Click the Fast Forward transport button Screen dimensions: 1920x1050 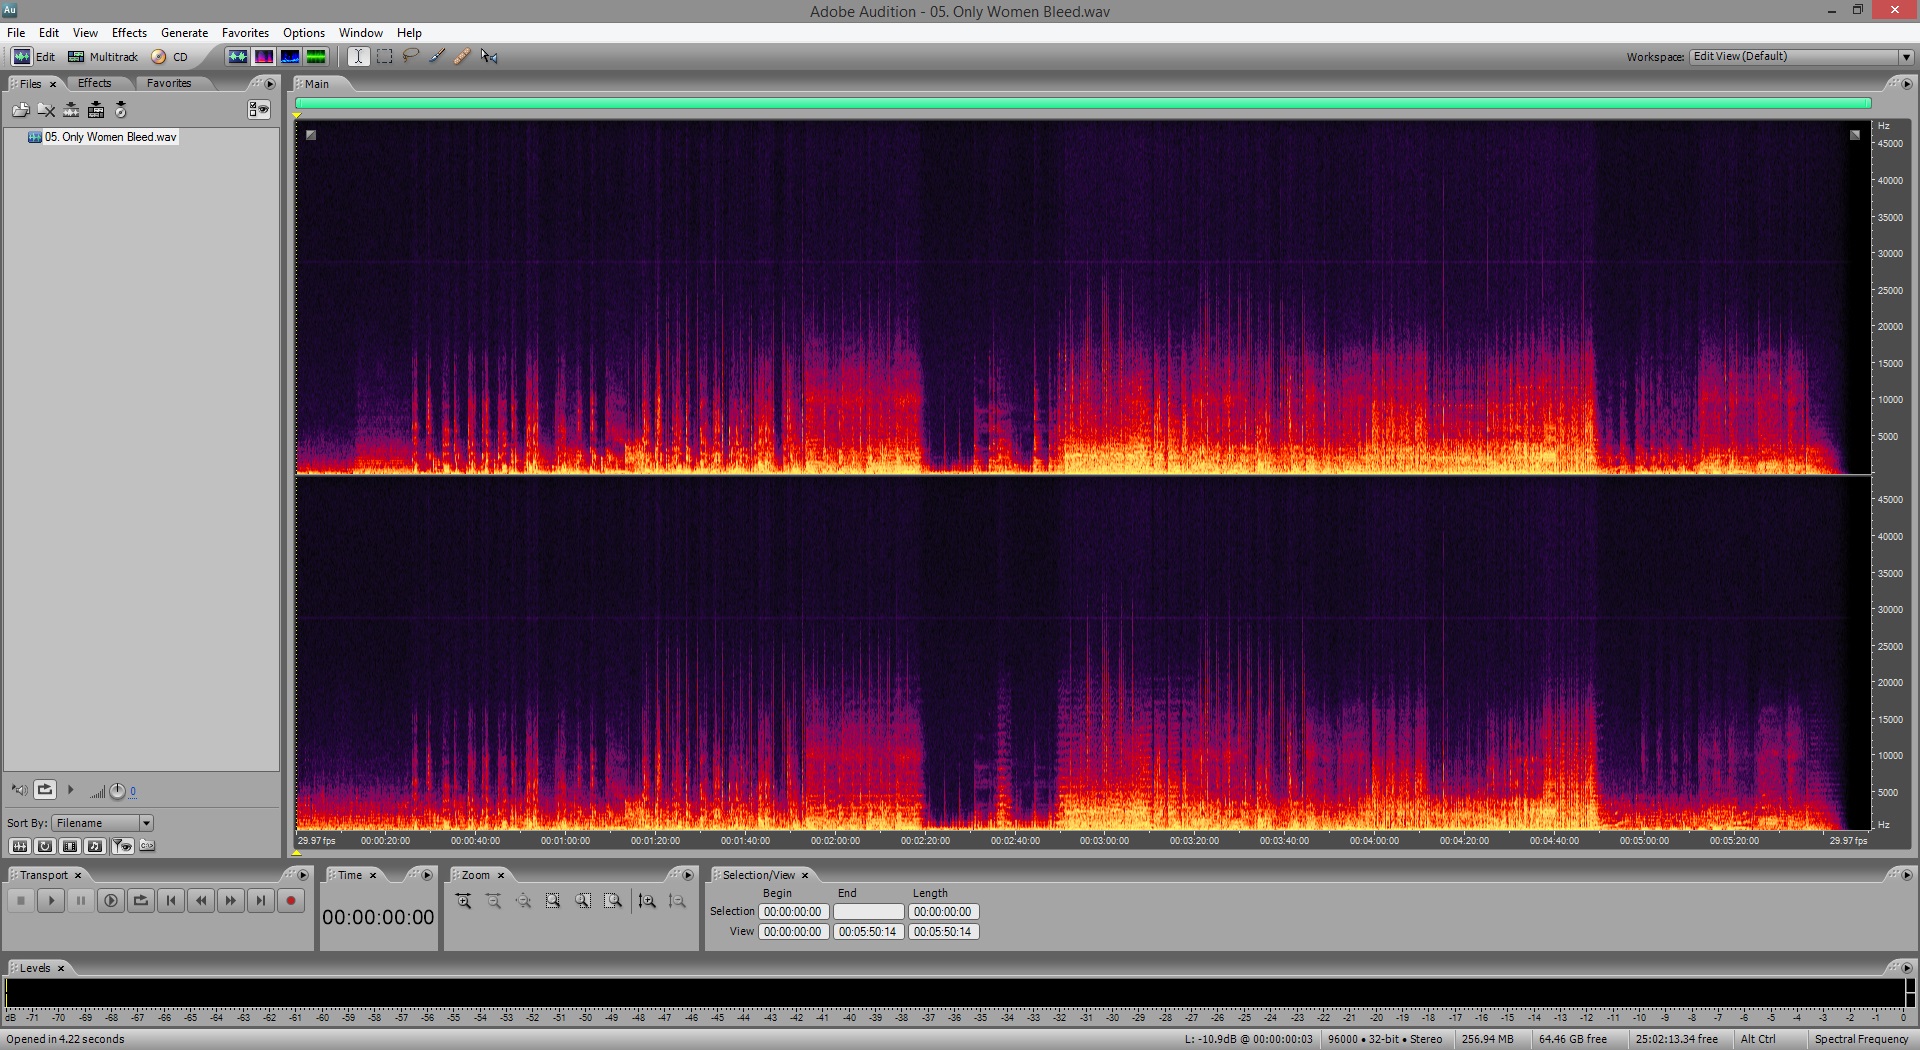(x=230, y=901)
